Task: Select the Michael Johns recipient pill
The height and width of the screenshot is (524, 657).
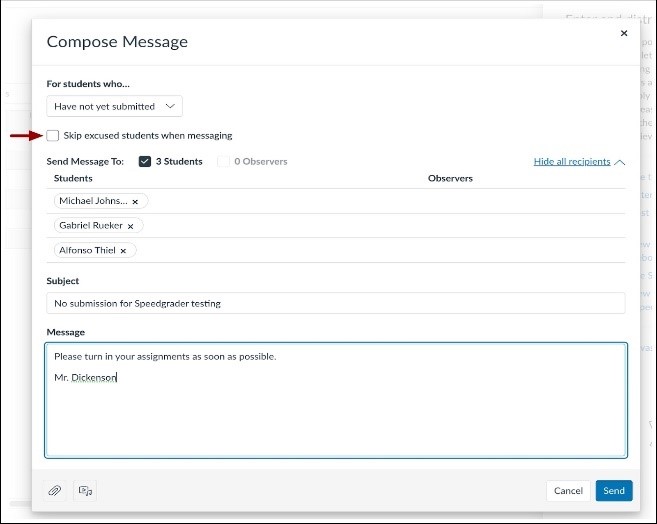Action: coord(101,201)
